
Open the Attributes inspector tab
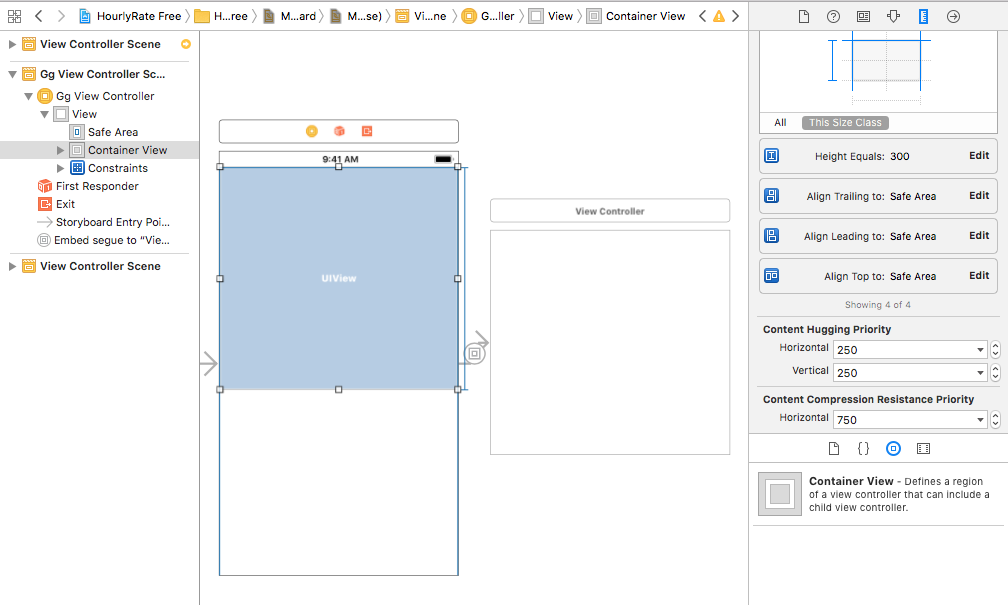point(894,16)
